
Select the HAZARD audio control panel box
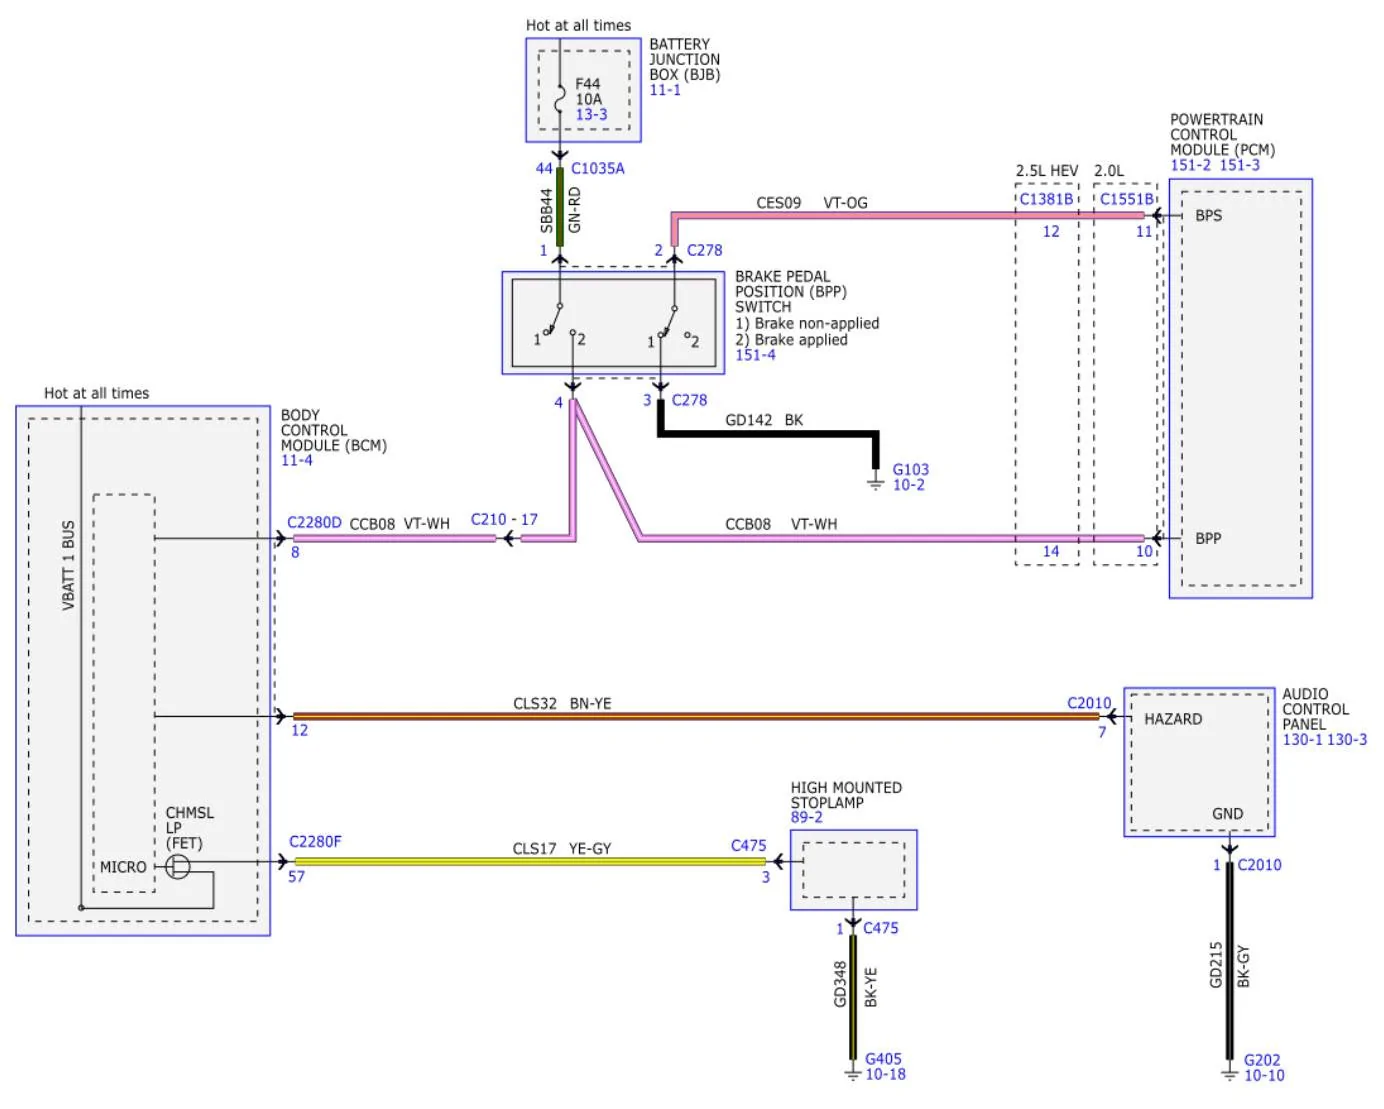click(1199, 761)
